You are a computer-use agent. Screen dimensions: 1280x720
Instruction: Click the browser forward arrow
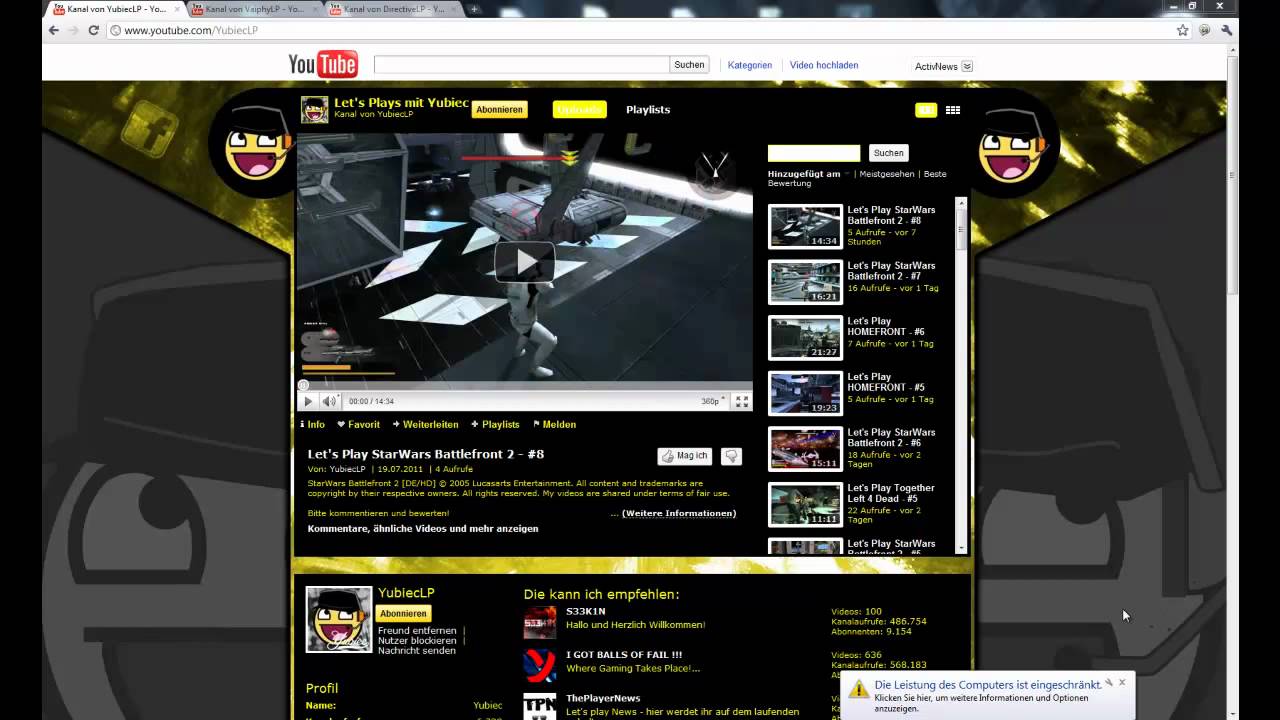[x=74, y=30]
